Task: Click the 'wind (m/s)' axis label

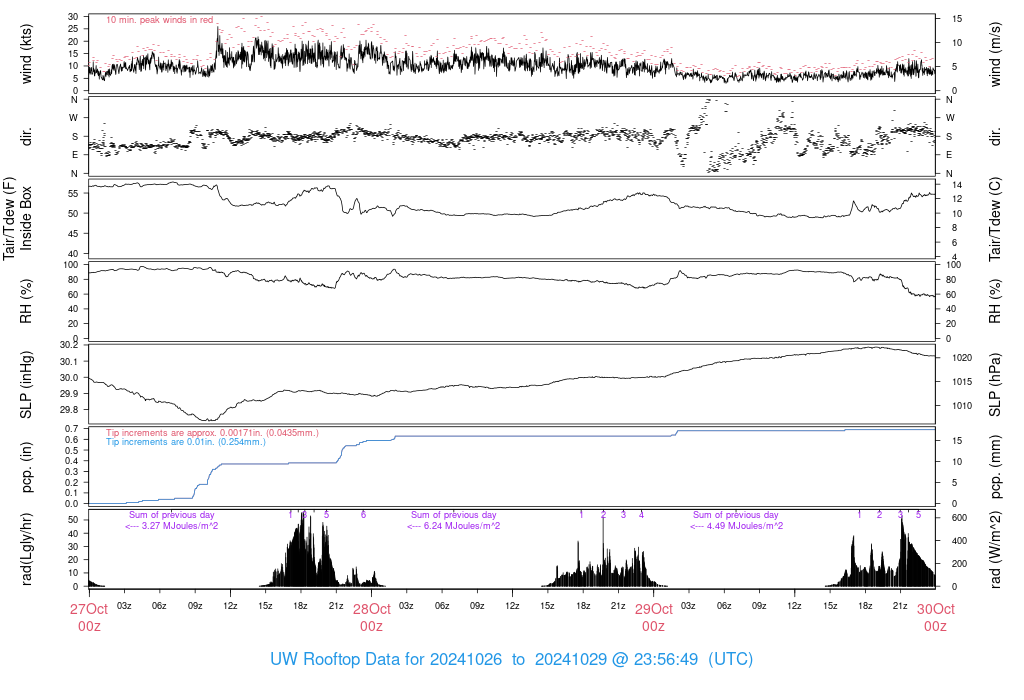Action: pos(995,54)
